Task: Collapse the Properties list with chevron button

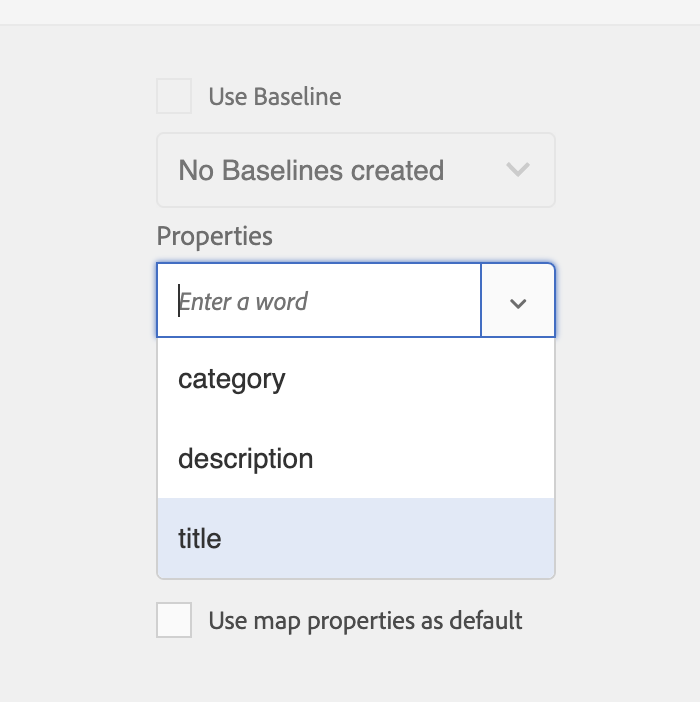Action: [x=518, y=300]
